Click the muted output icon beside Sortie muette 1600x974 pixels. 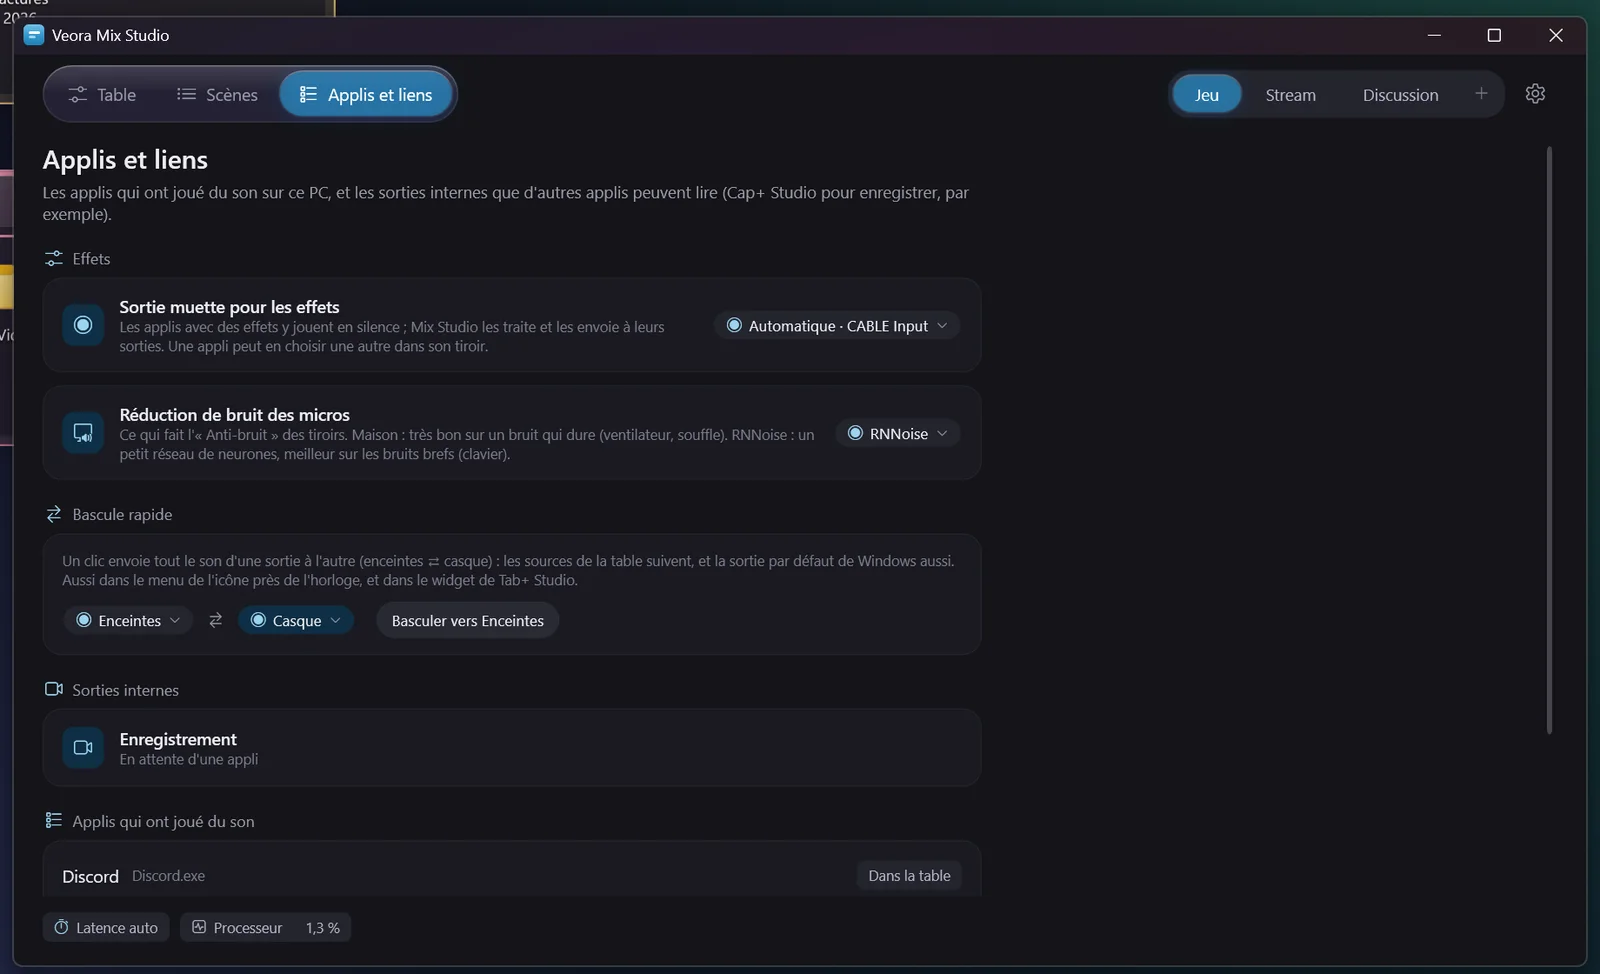[x=83, y=325]
